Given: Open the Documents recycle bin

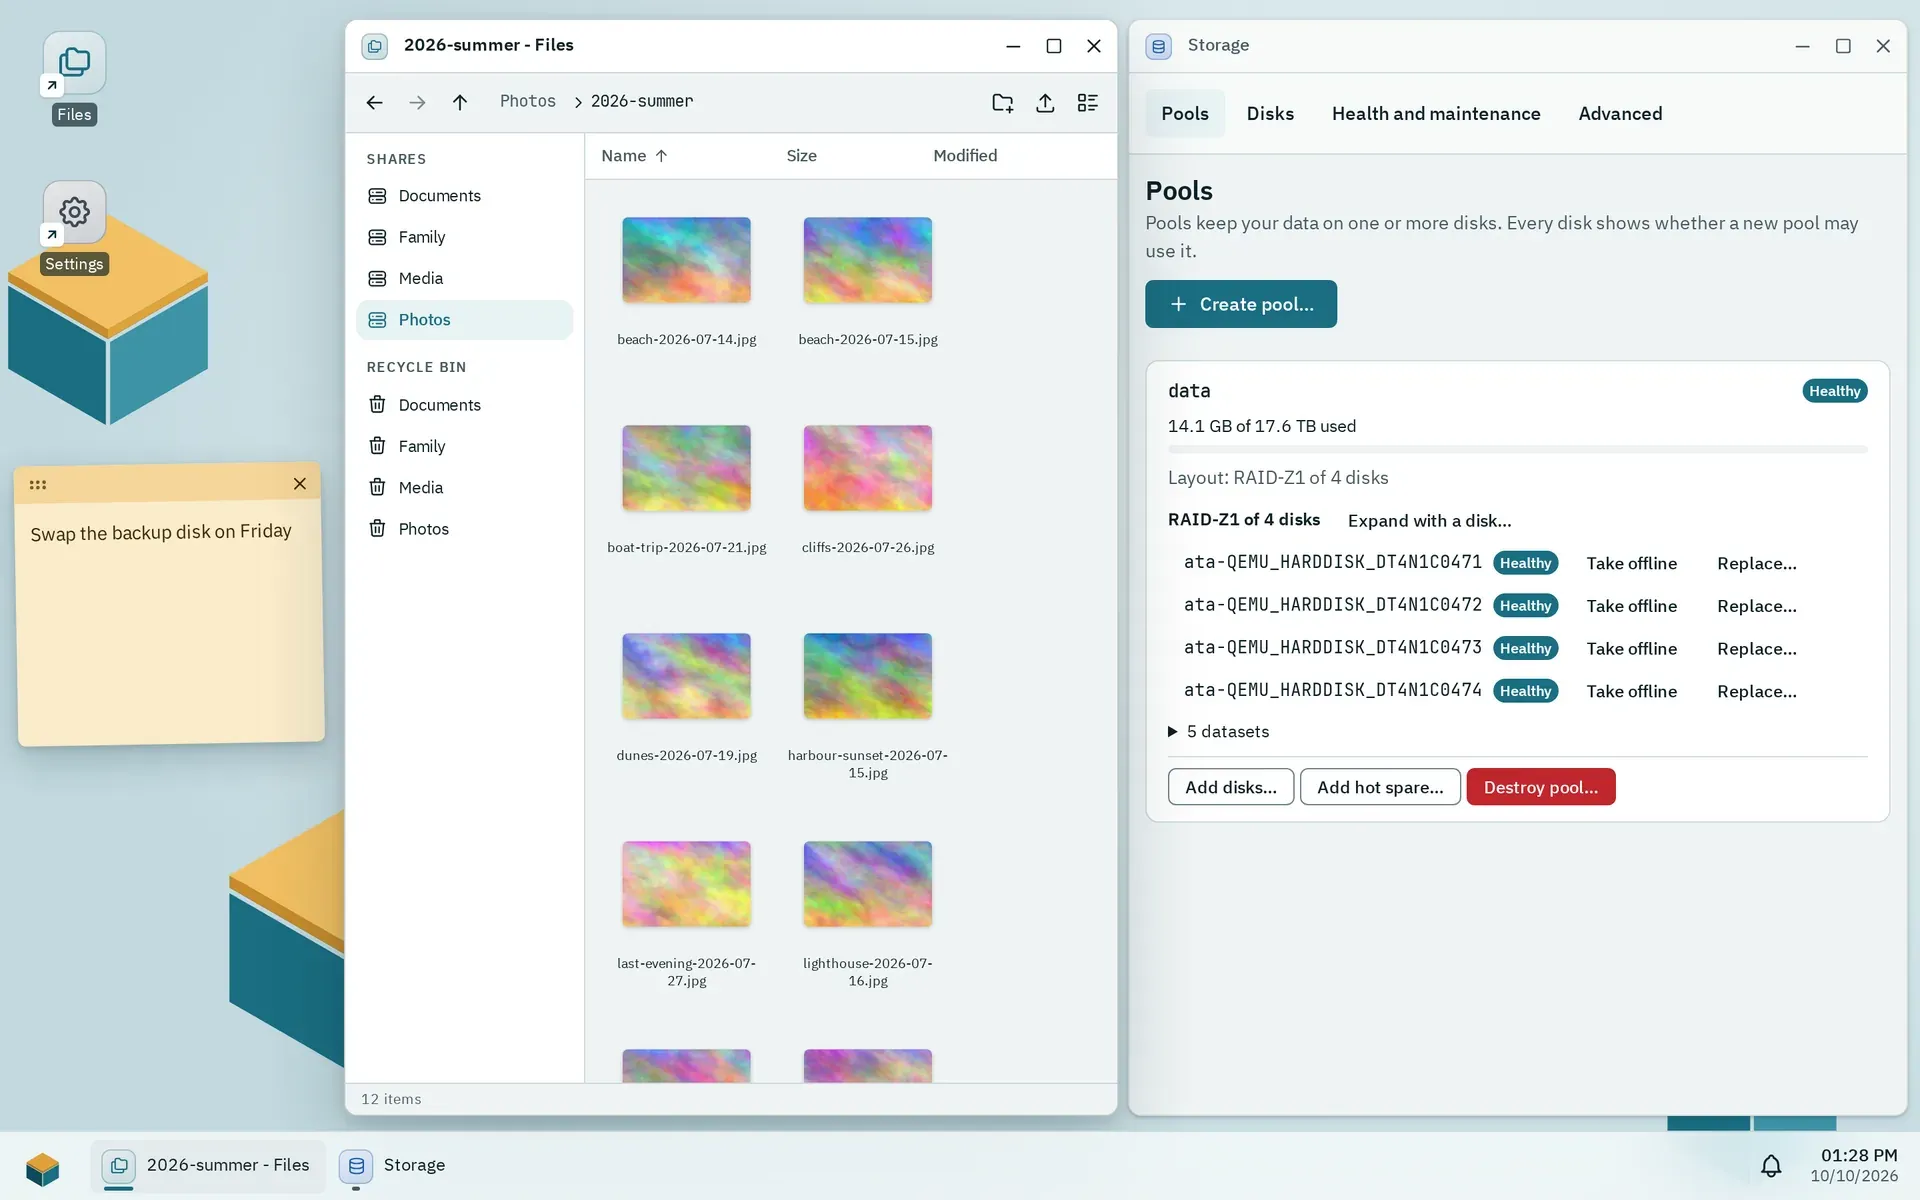Looking at the screenshot, I should pos(464,405).
